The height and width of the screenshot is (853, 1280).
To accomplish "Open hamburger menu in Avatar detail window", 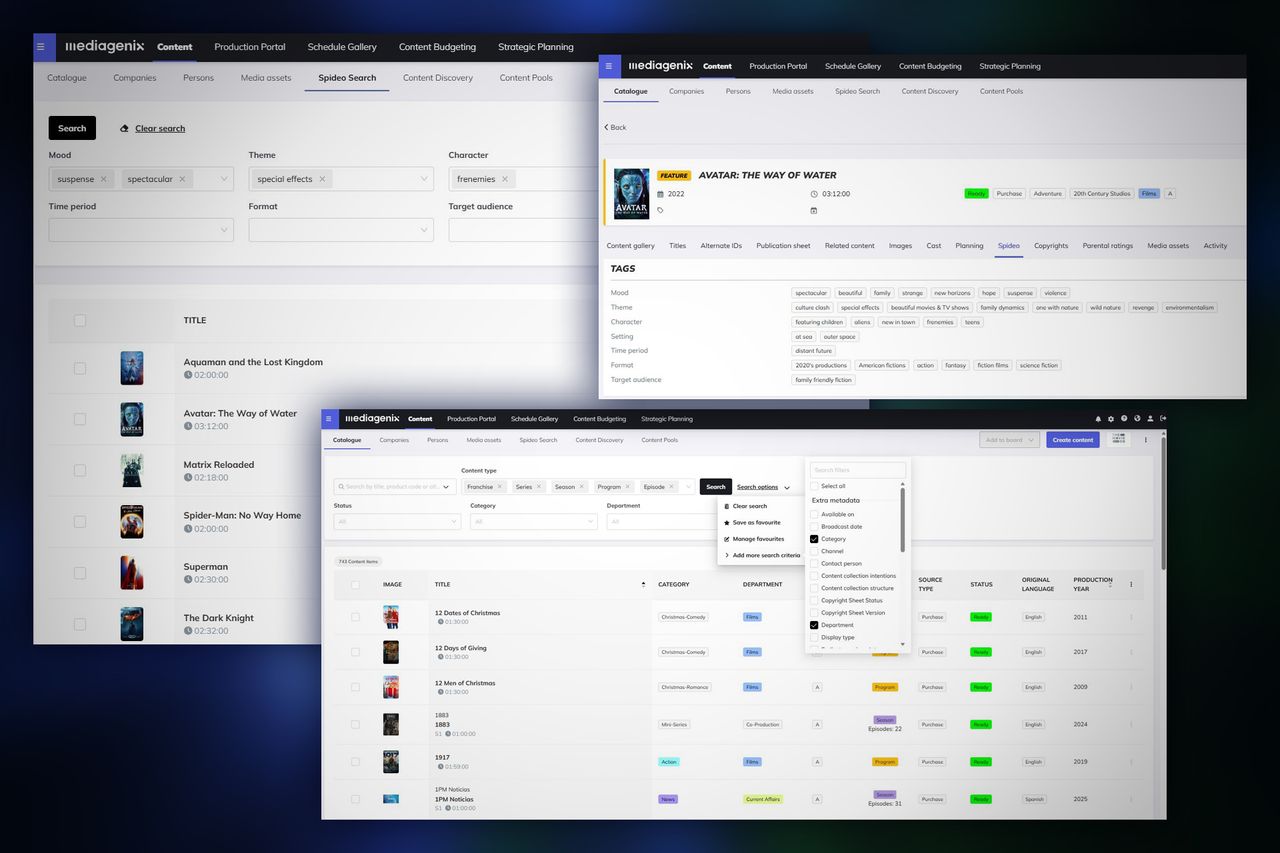I will [608, 66].
